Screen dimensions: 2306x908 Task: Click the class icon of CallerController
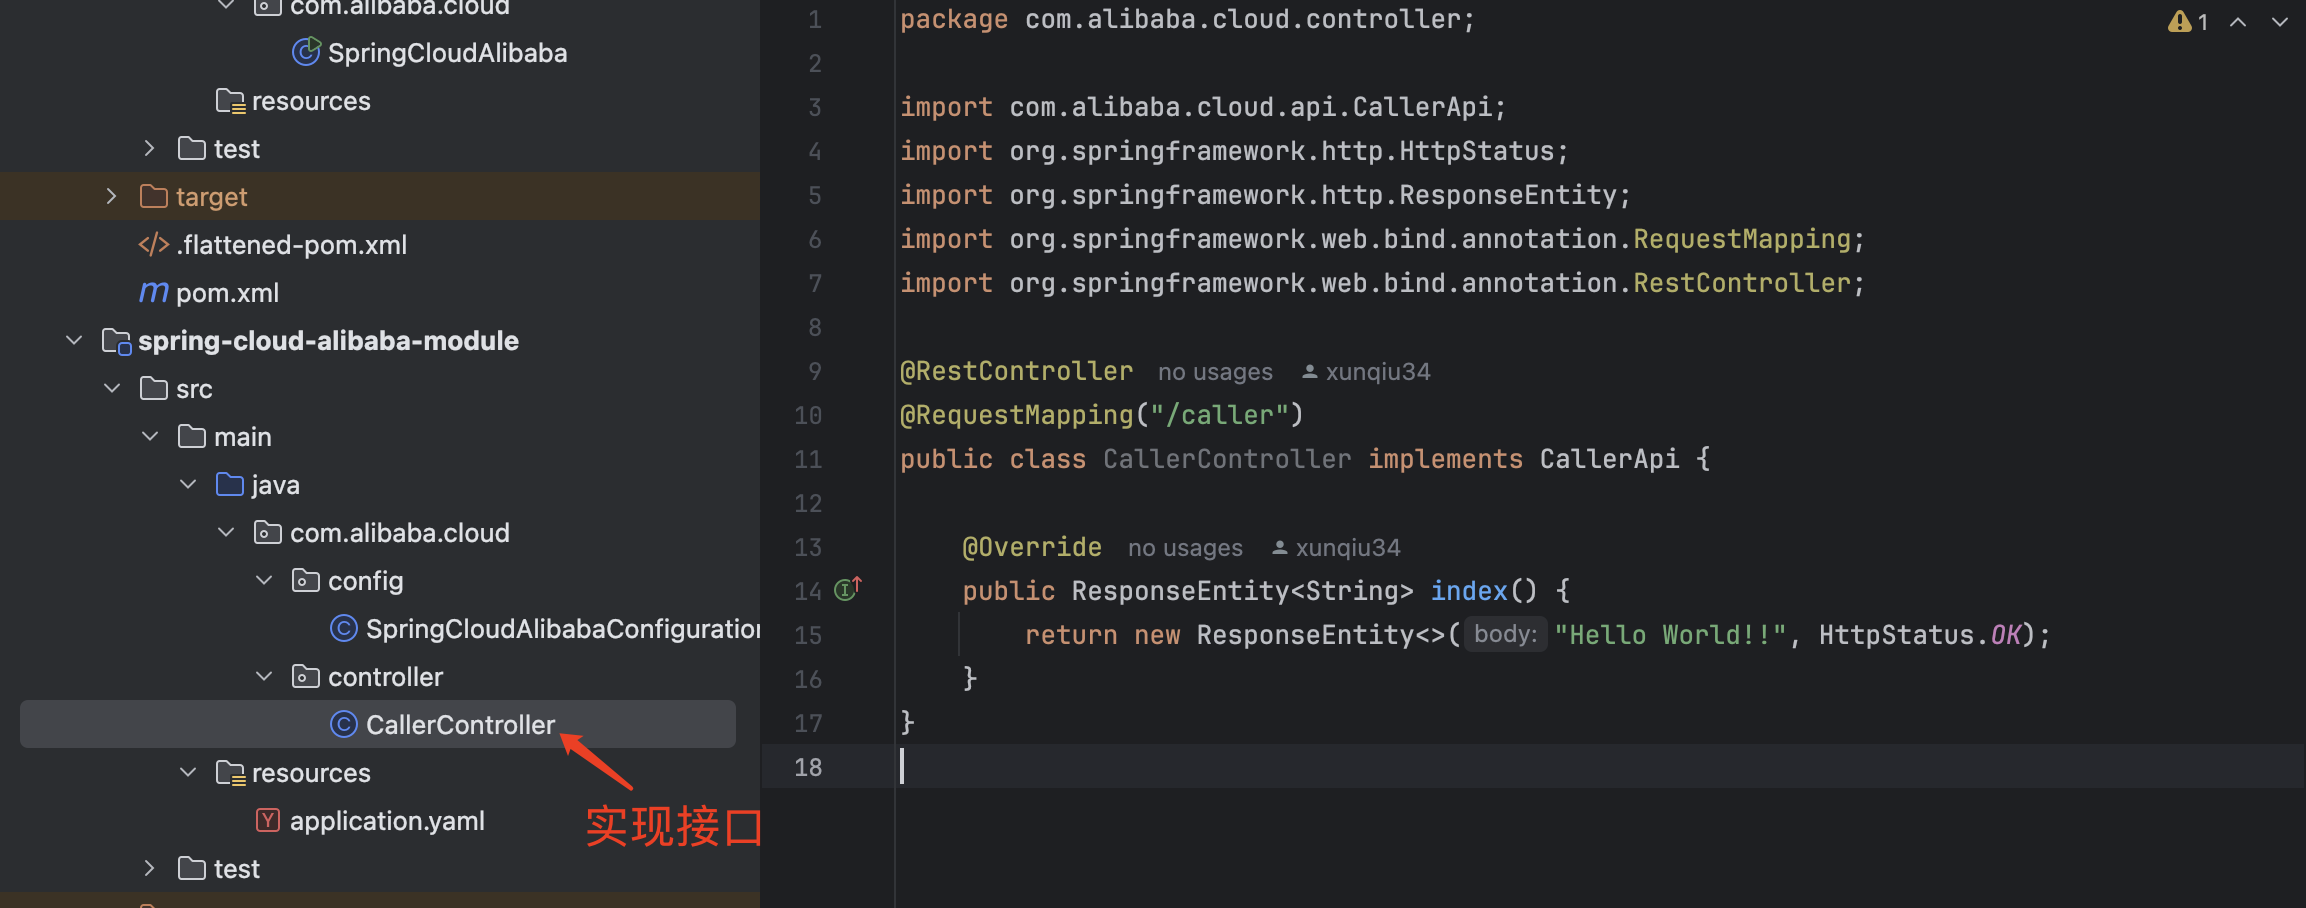pyautogui.click(x=344, y=724)
